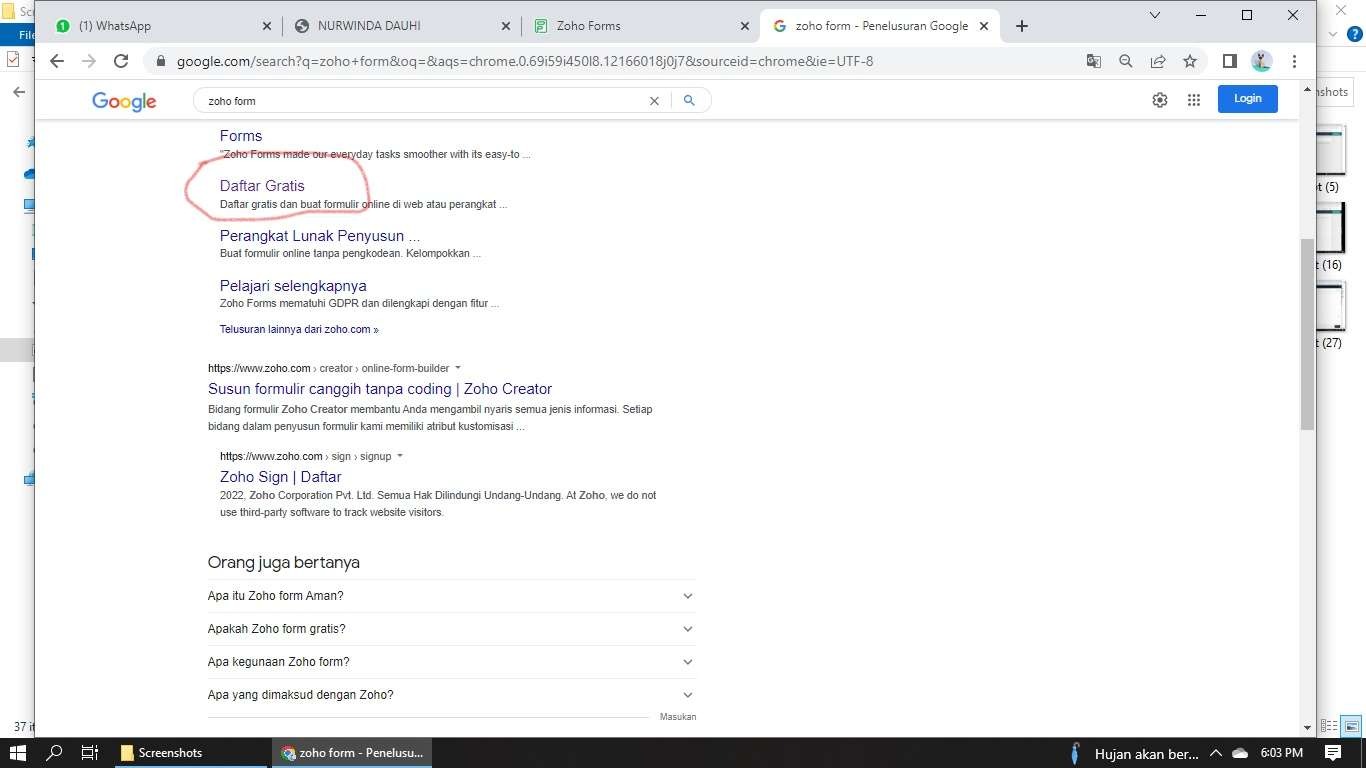Close the NURWINDA DAUHI tab
The height and width of the screenshot is (768, 1366).
click(505, 26)
